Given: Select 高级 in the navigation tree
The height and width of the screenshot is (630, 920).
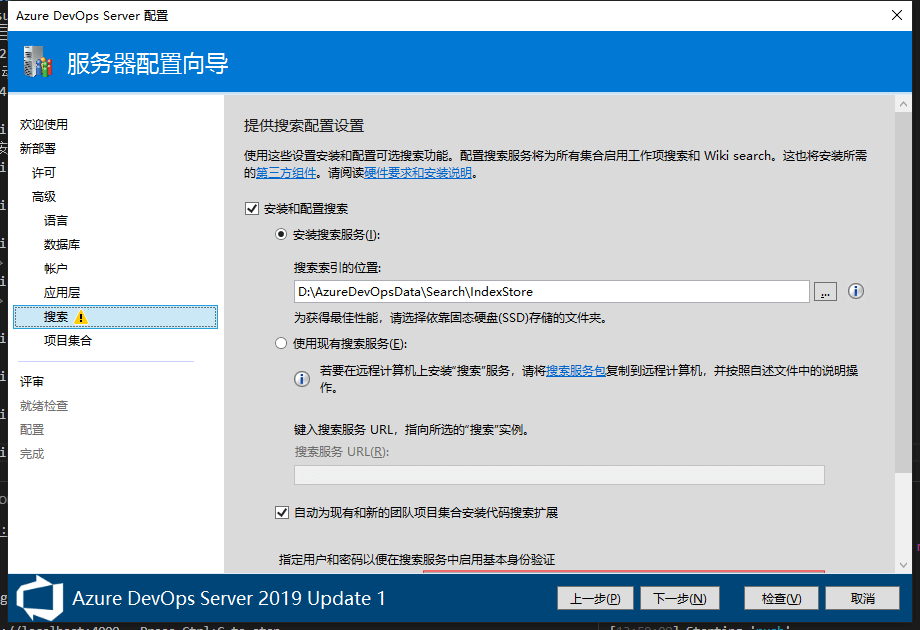Looking at the screenshot, I should coord(44,197).
